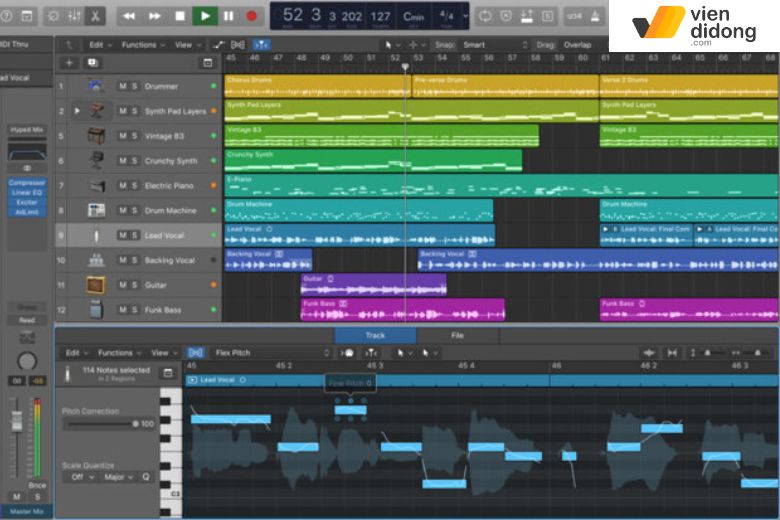Open the Flex Pitch mode dropdown

[x=272, y=353]
